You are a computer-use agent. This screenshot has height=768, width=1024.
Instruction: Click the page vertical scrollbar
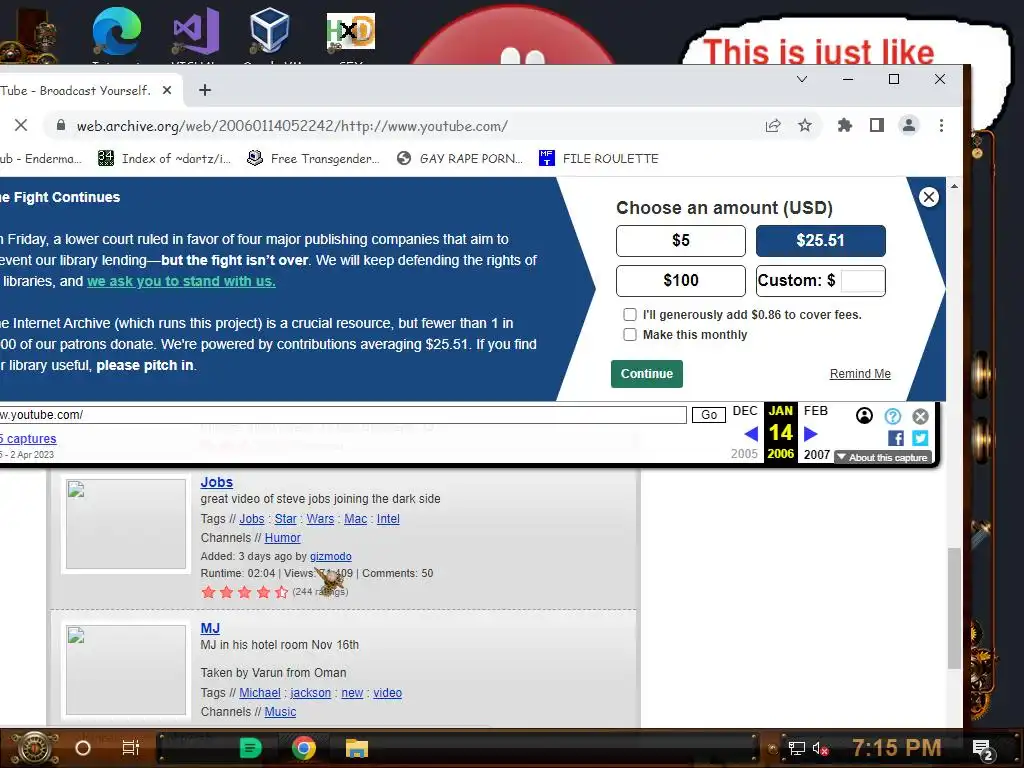pyautogui.click(x=954, y=607)
